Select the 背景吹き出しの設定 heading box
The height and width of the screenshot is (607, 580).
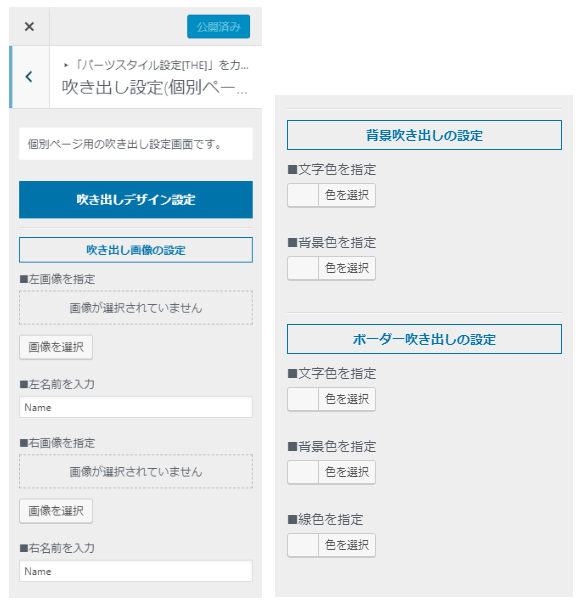424,135
